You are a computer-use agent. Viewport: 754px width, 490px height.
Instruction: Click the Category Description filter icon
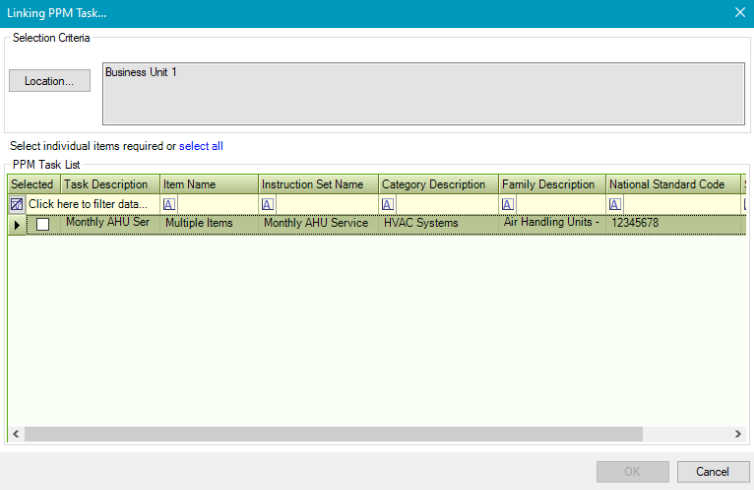388,204
